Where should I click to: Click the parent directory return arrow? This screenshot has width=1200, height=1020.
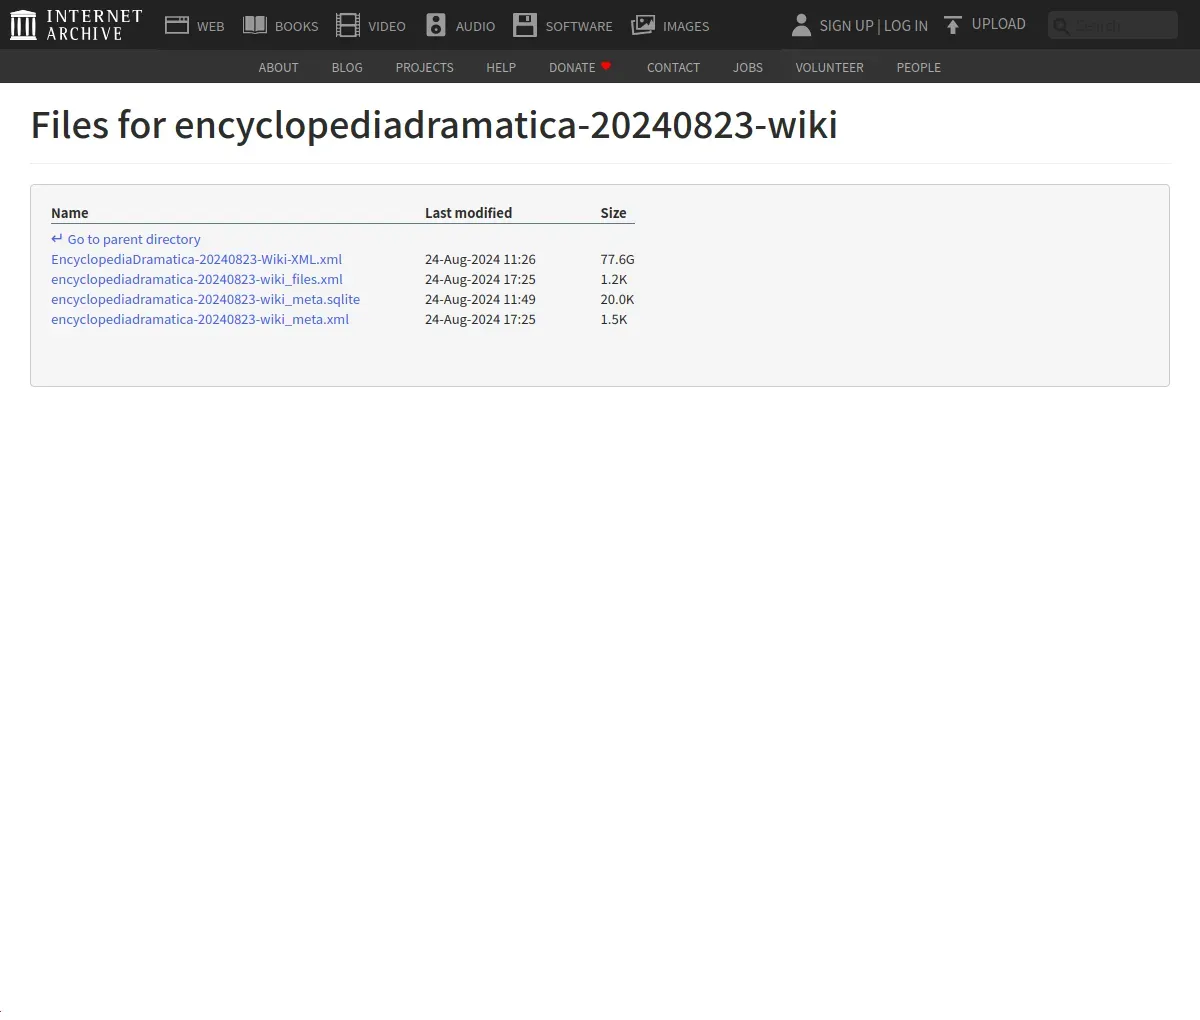57,239
